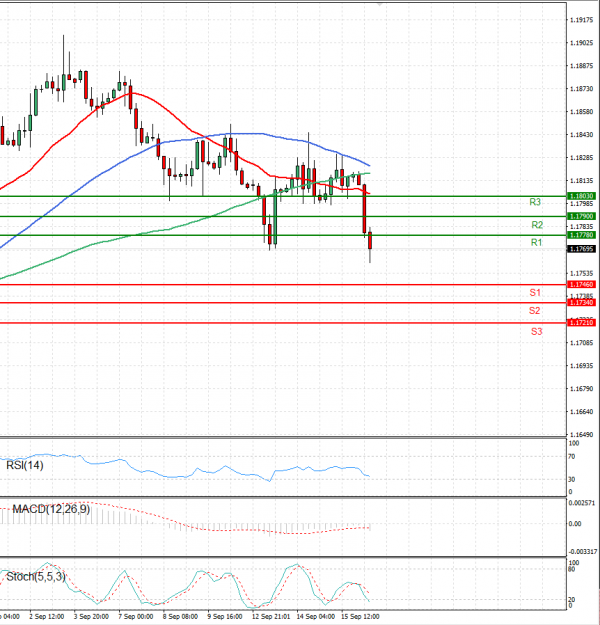Click the S3 support level label
Screen dimensions: 600x625
(x=536, y=331)
